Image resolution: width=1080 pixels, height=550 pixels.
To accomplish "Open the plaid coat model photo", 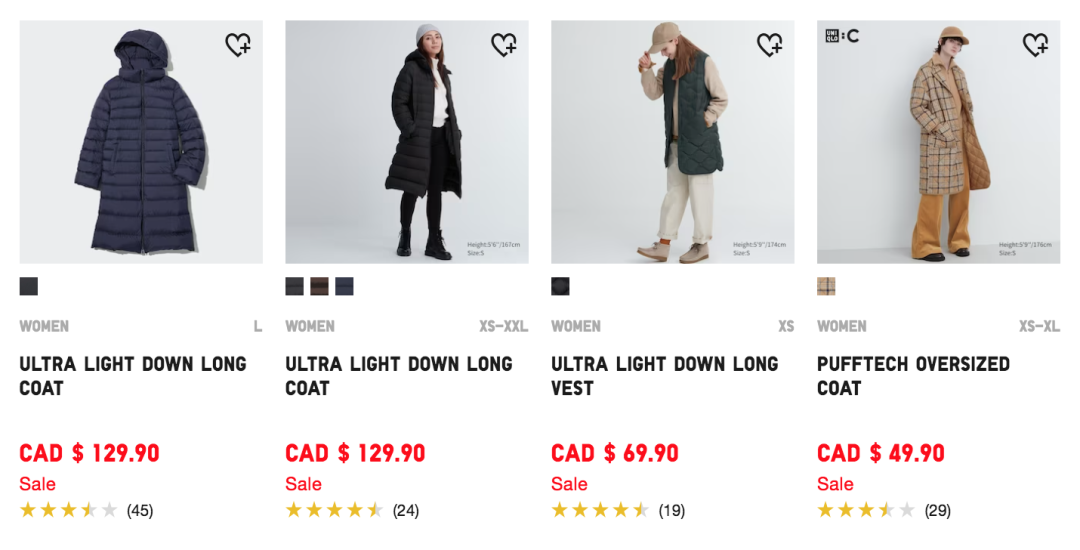I will (x=938, y=142).
